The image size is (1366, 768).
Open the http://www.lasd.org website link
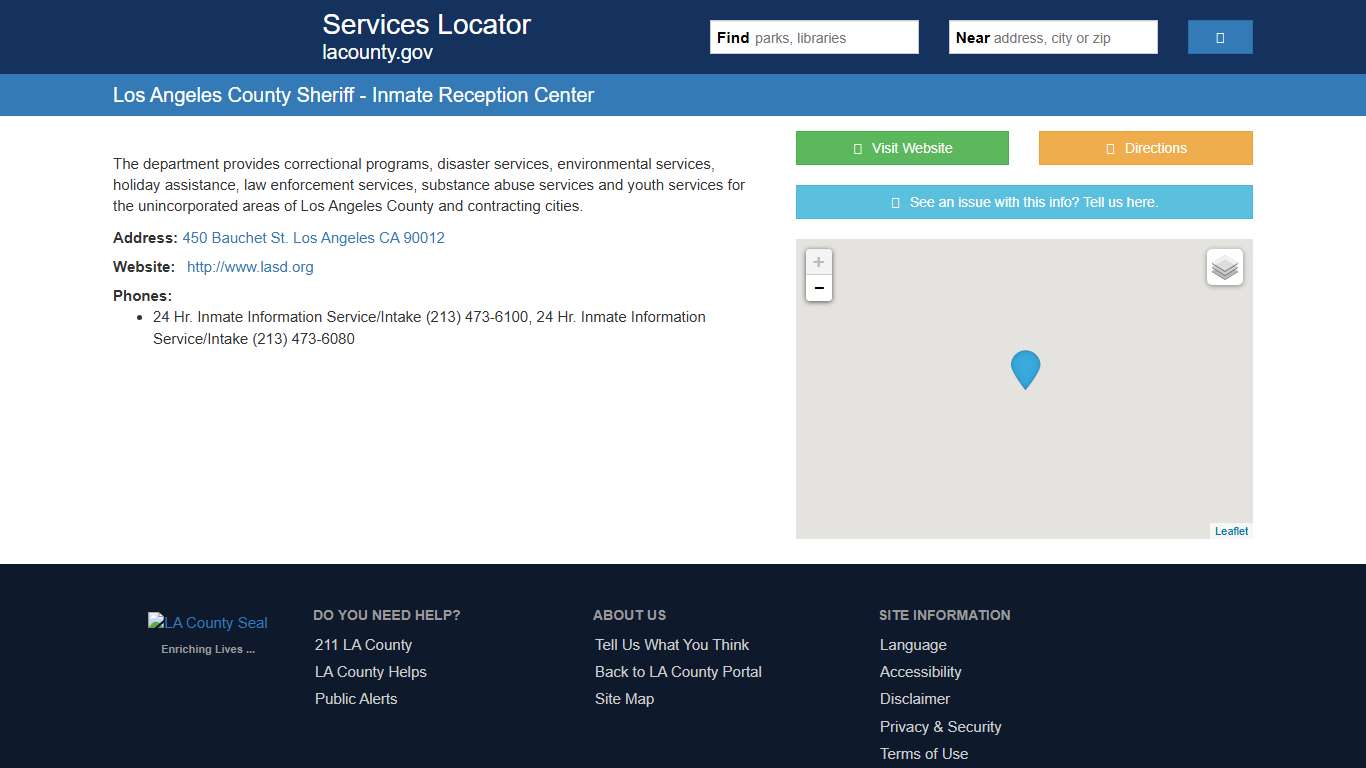tap(250, 267)
